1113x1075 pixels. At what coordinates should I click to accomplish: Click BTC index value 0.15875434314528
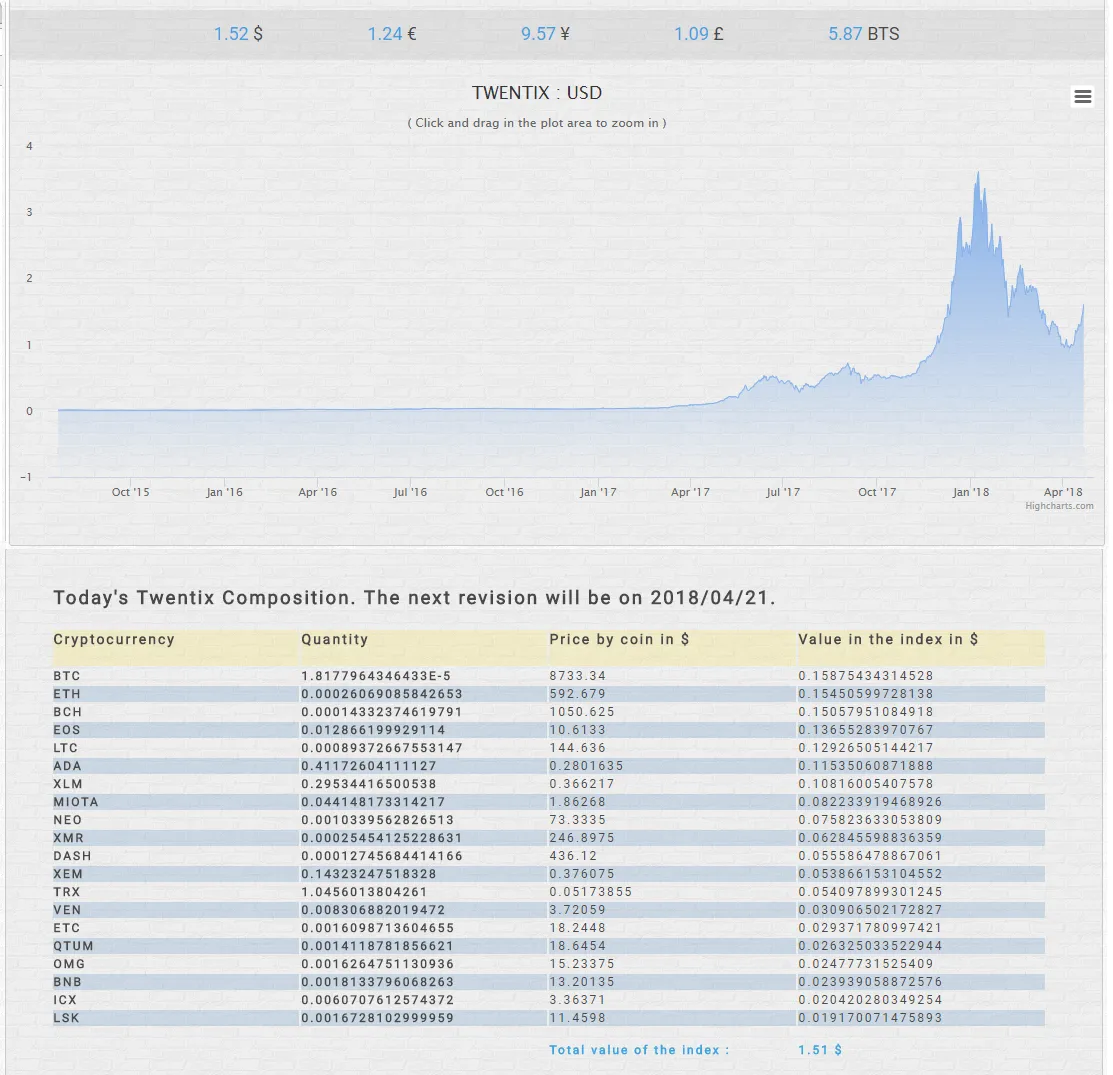click(x=865, y=675)
